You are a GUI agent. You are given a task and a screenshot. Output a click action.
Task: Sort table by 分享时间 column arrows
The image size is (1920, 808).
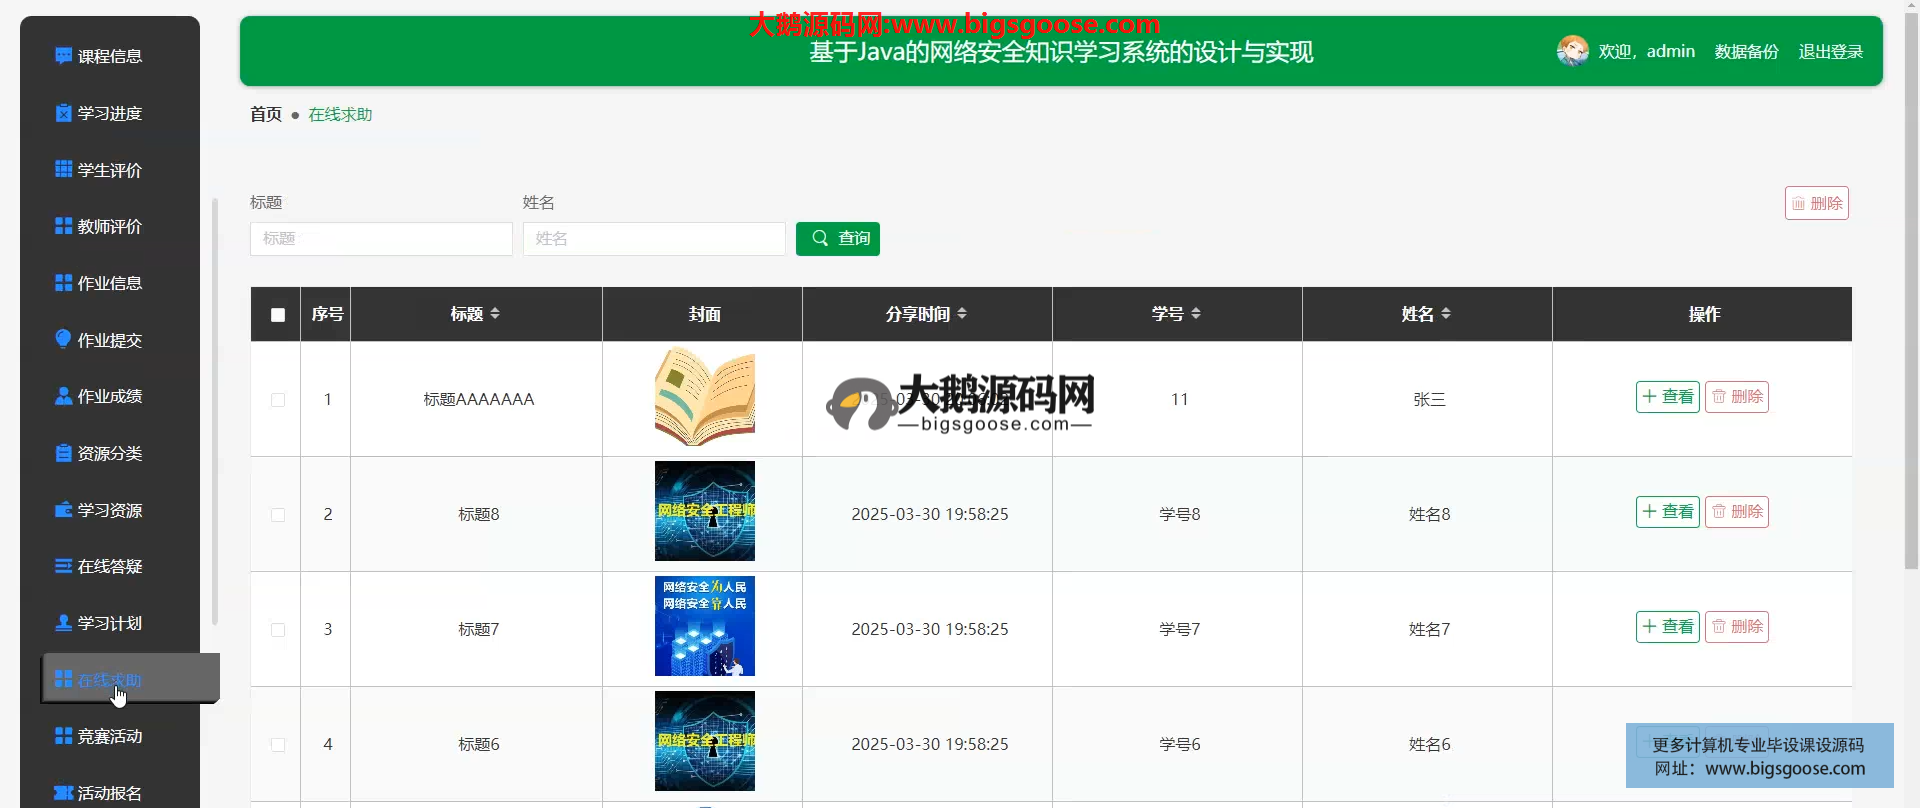point(962,314)
